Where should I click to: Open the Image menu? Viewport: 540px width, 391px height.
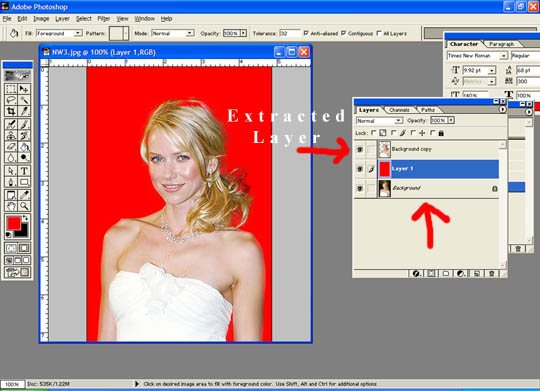pyautogui.click(x=41, y=19)
